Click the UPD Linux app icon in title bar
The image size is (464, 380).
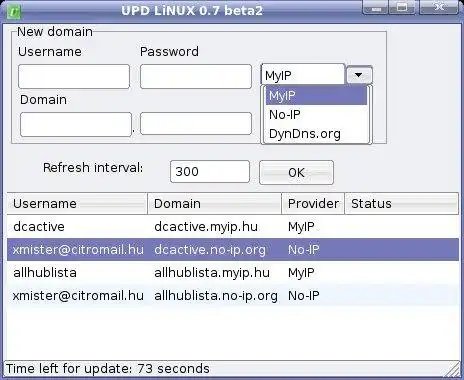(x=14, y=12)
